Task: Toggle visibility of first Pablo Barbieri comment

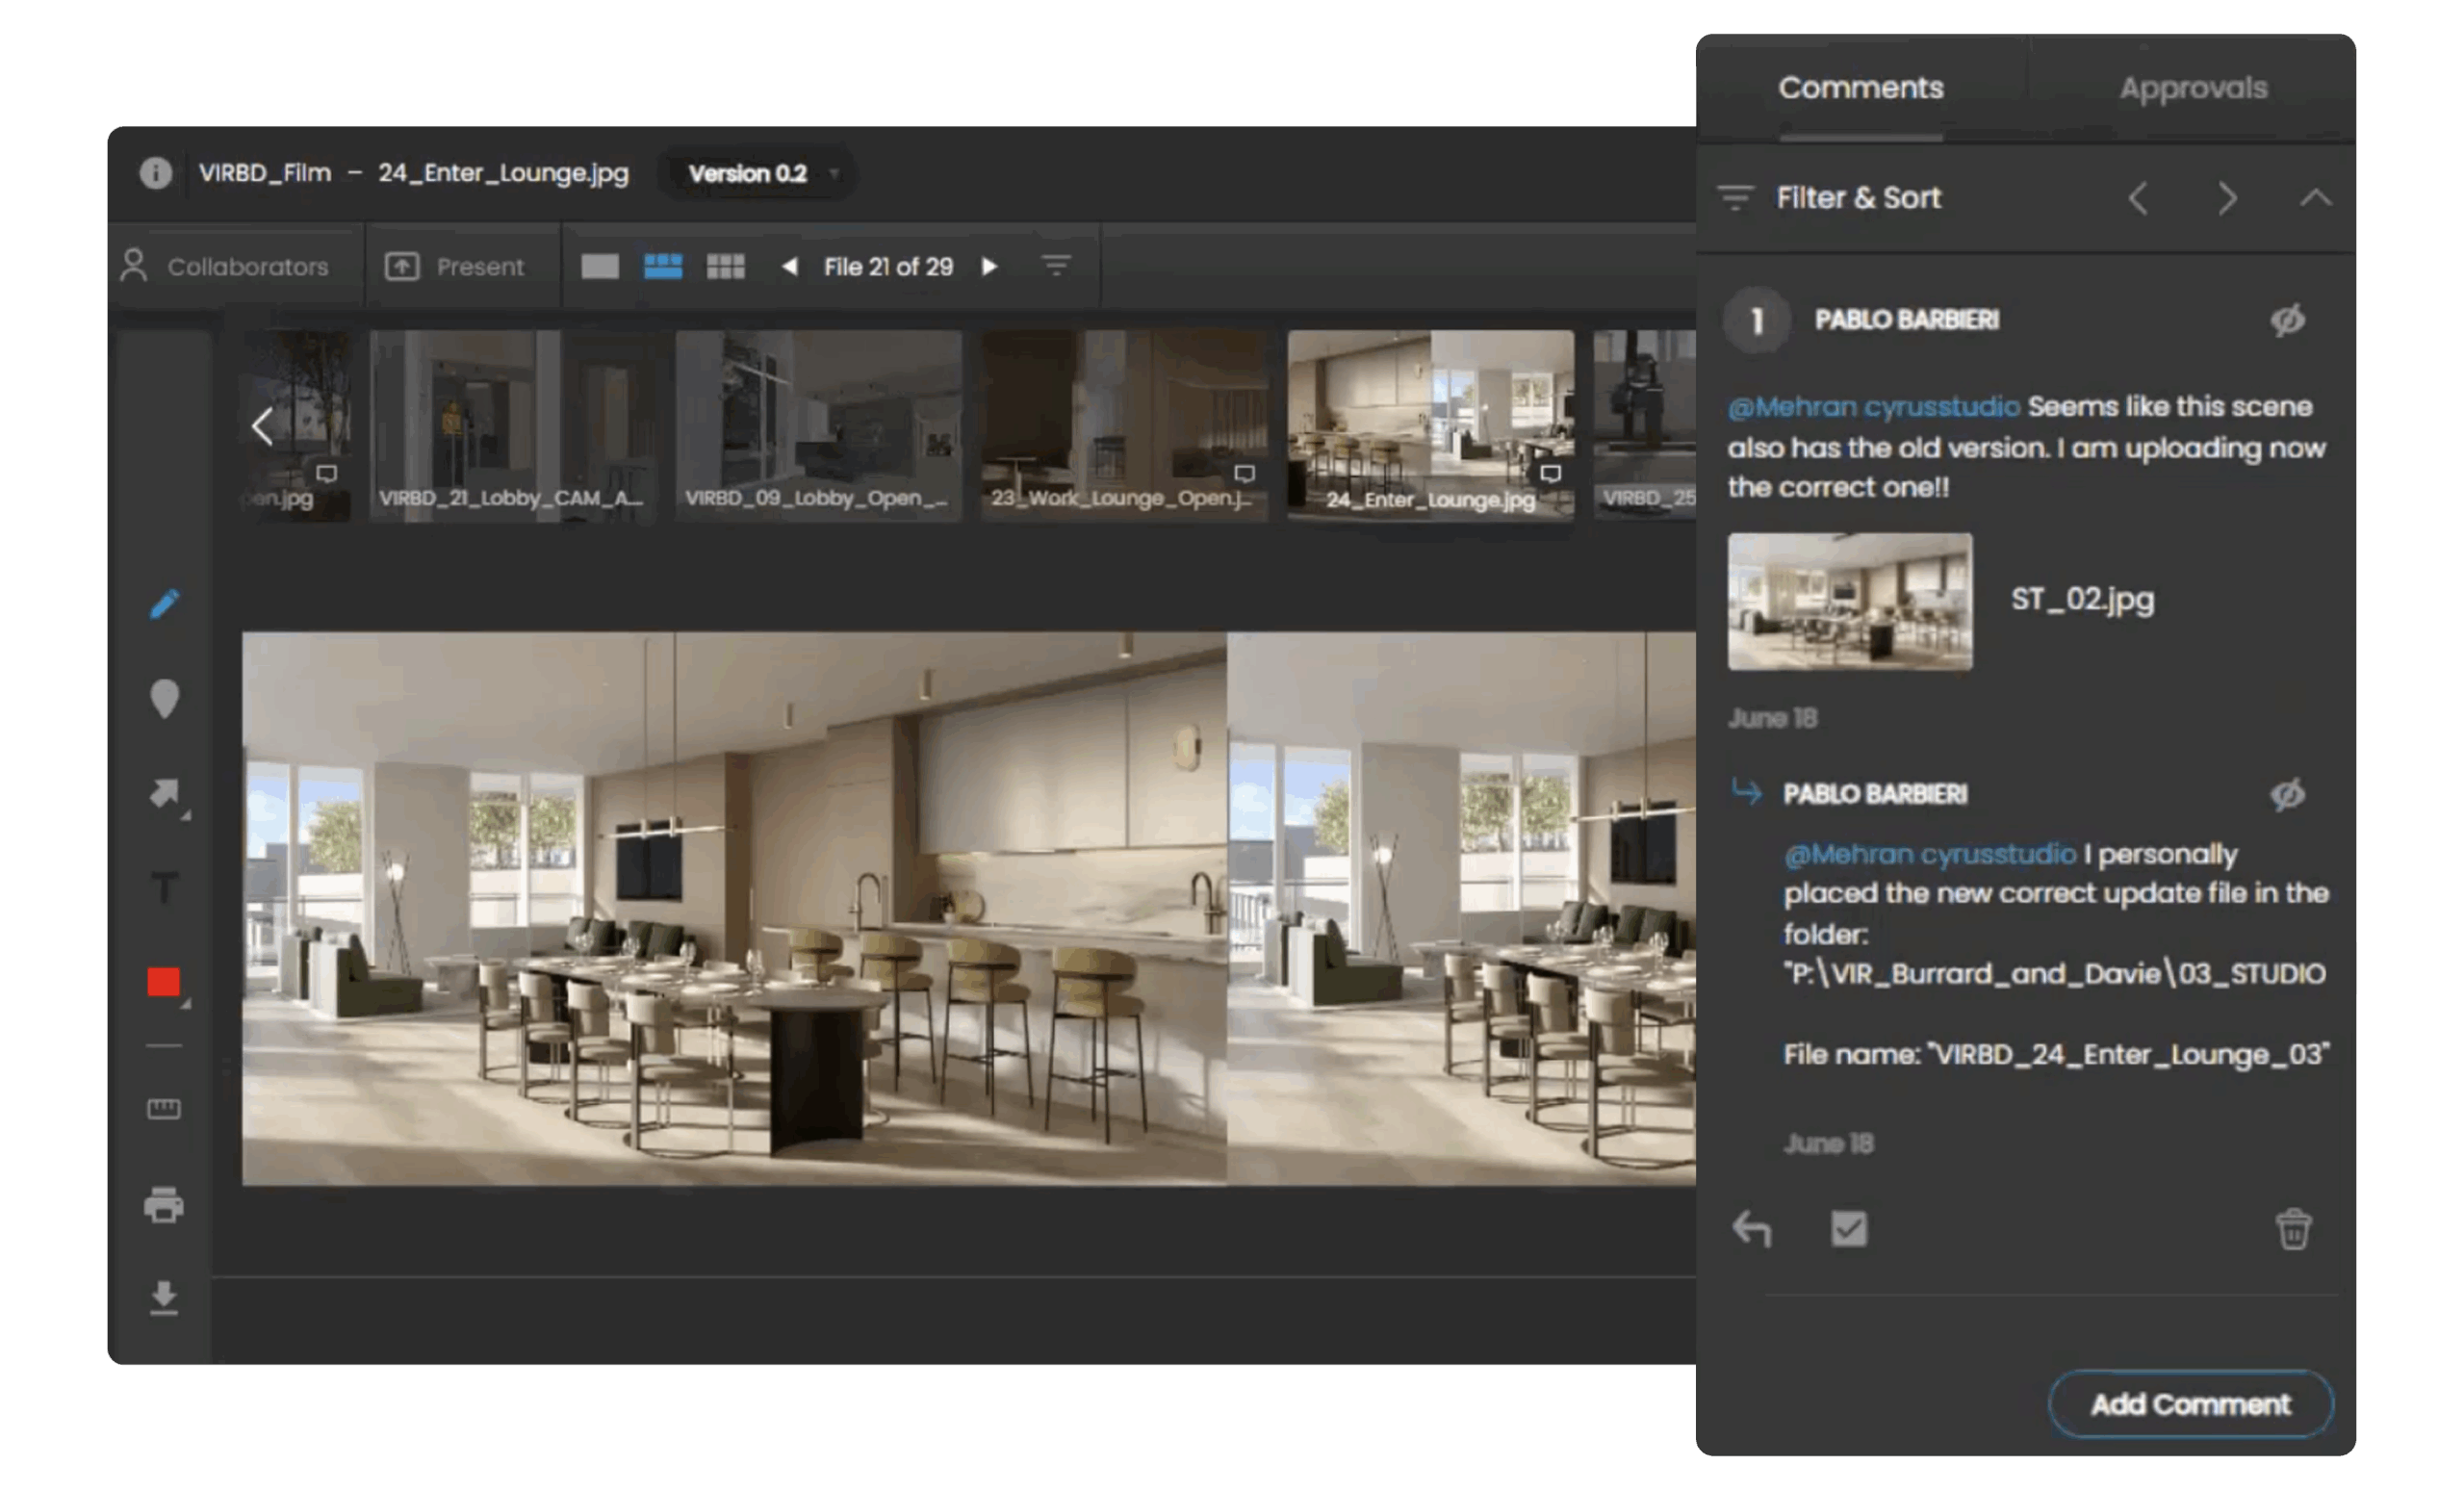Action: tap(2287, 320)
